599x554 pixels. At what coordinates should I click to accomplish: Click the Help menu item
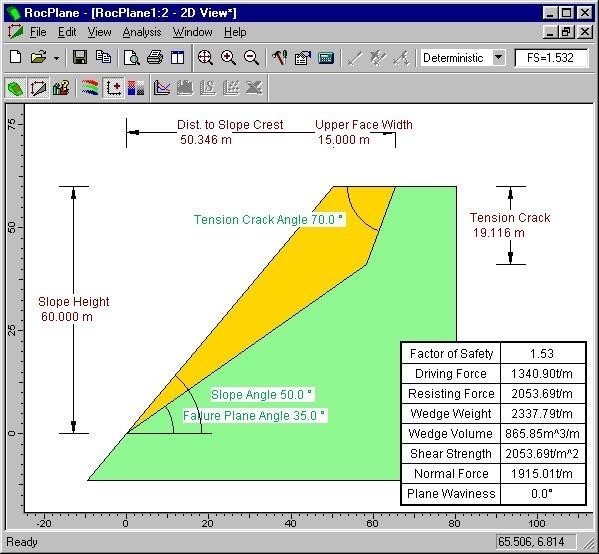(235, 32)
